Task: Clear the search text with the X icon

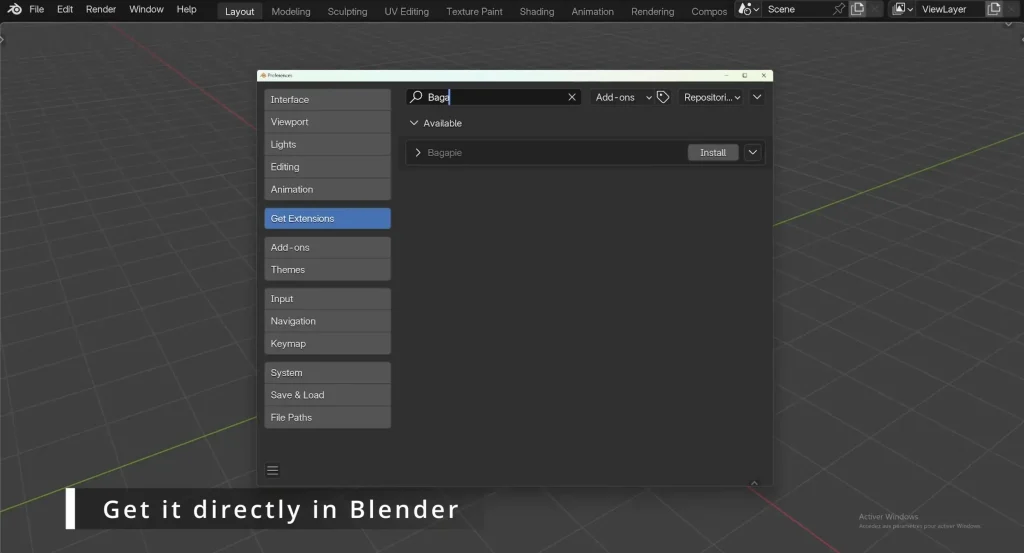Action: click(x=572, y=97)
